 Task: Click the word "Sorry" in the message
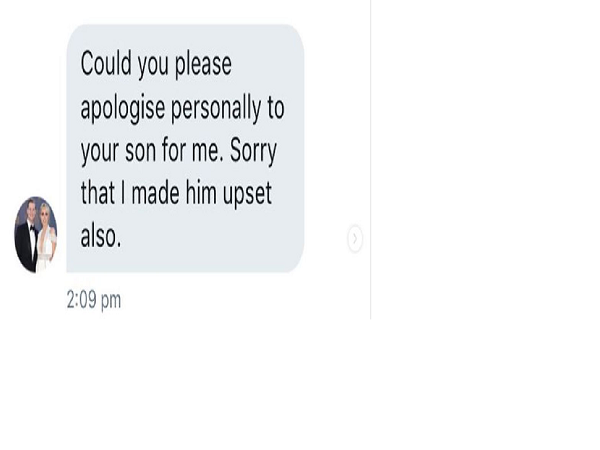coord(253,152)
